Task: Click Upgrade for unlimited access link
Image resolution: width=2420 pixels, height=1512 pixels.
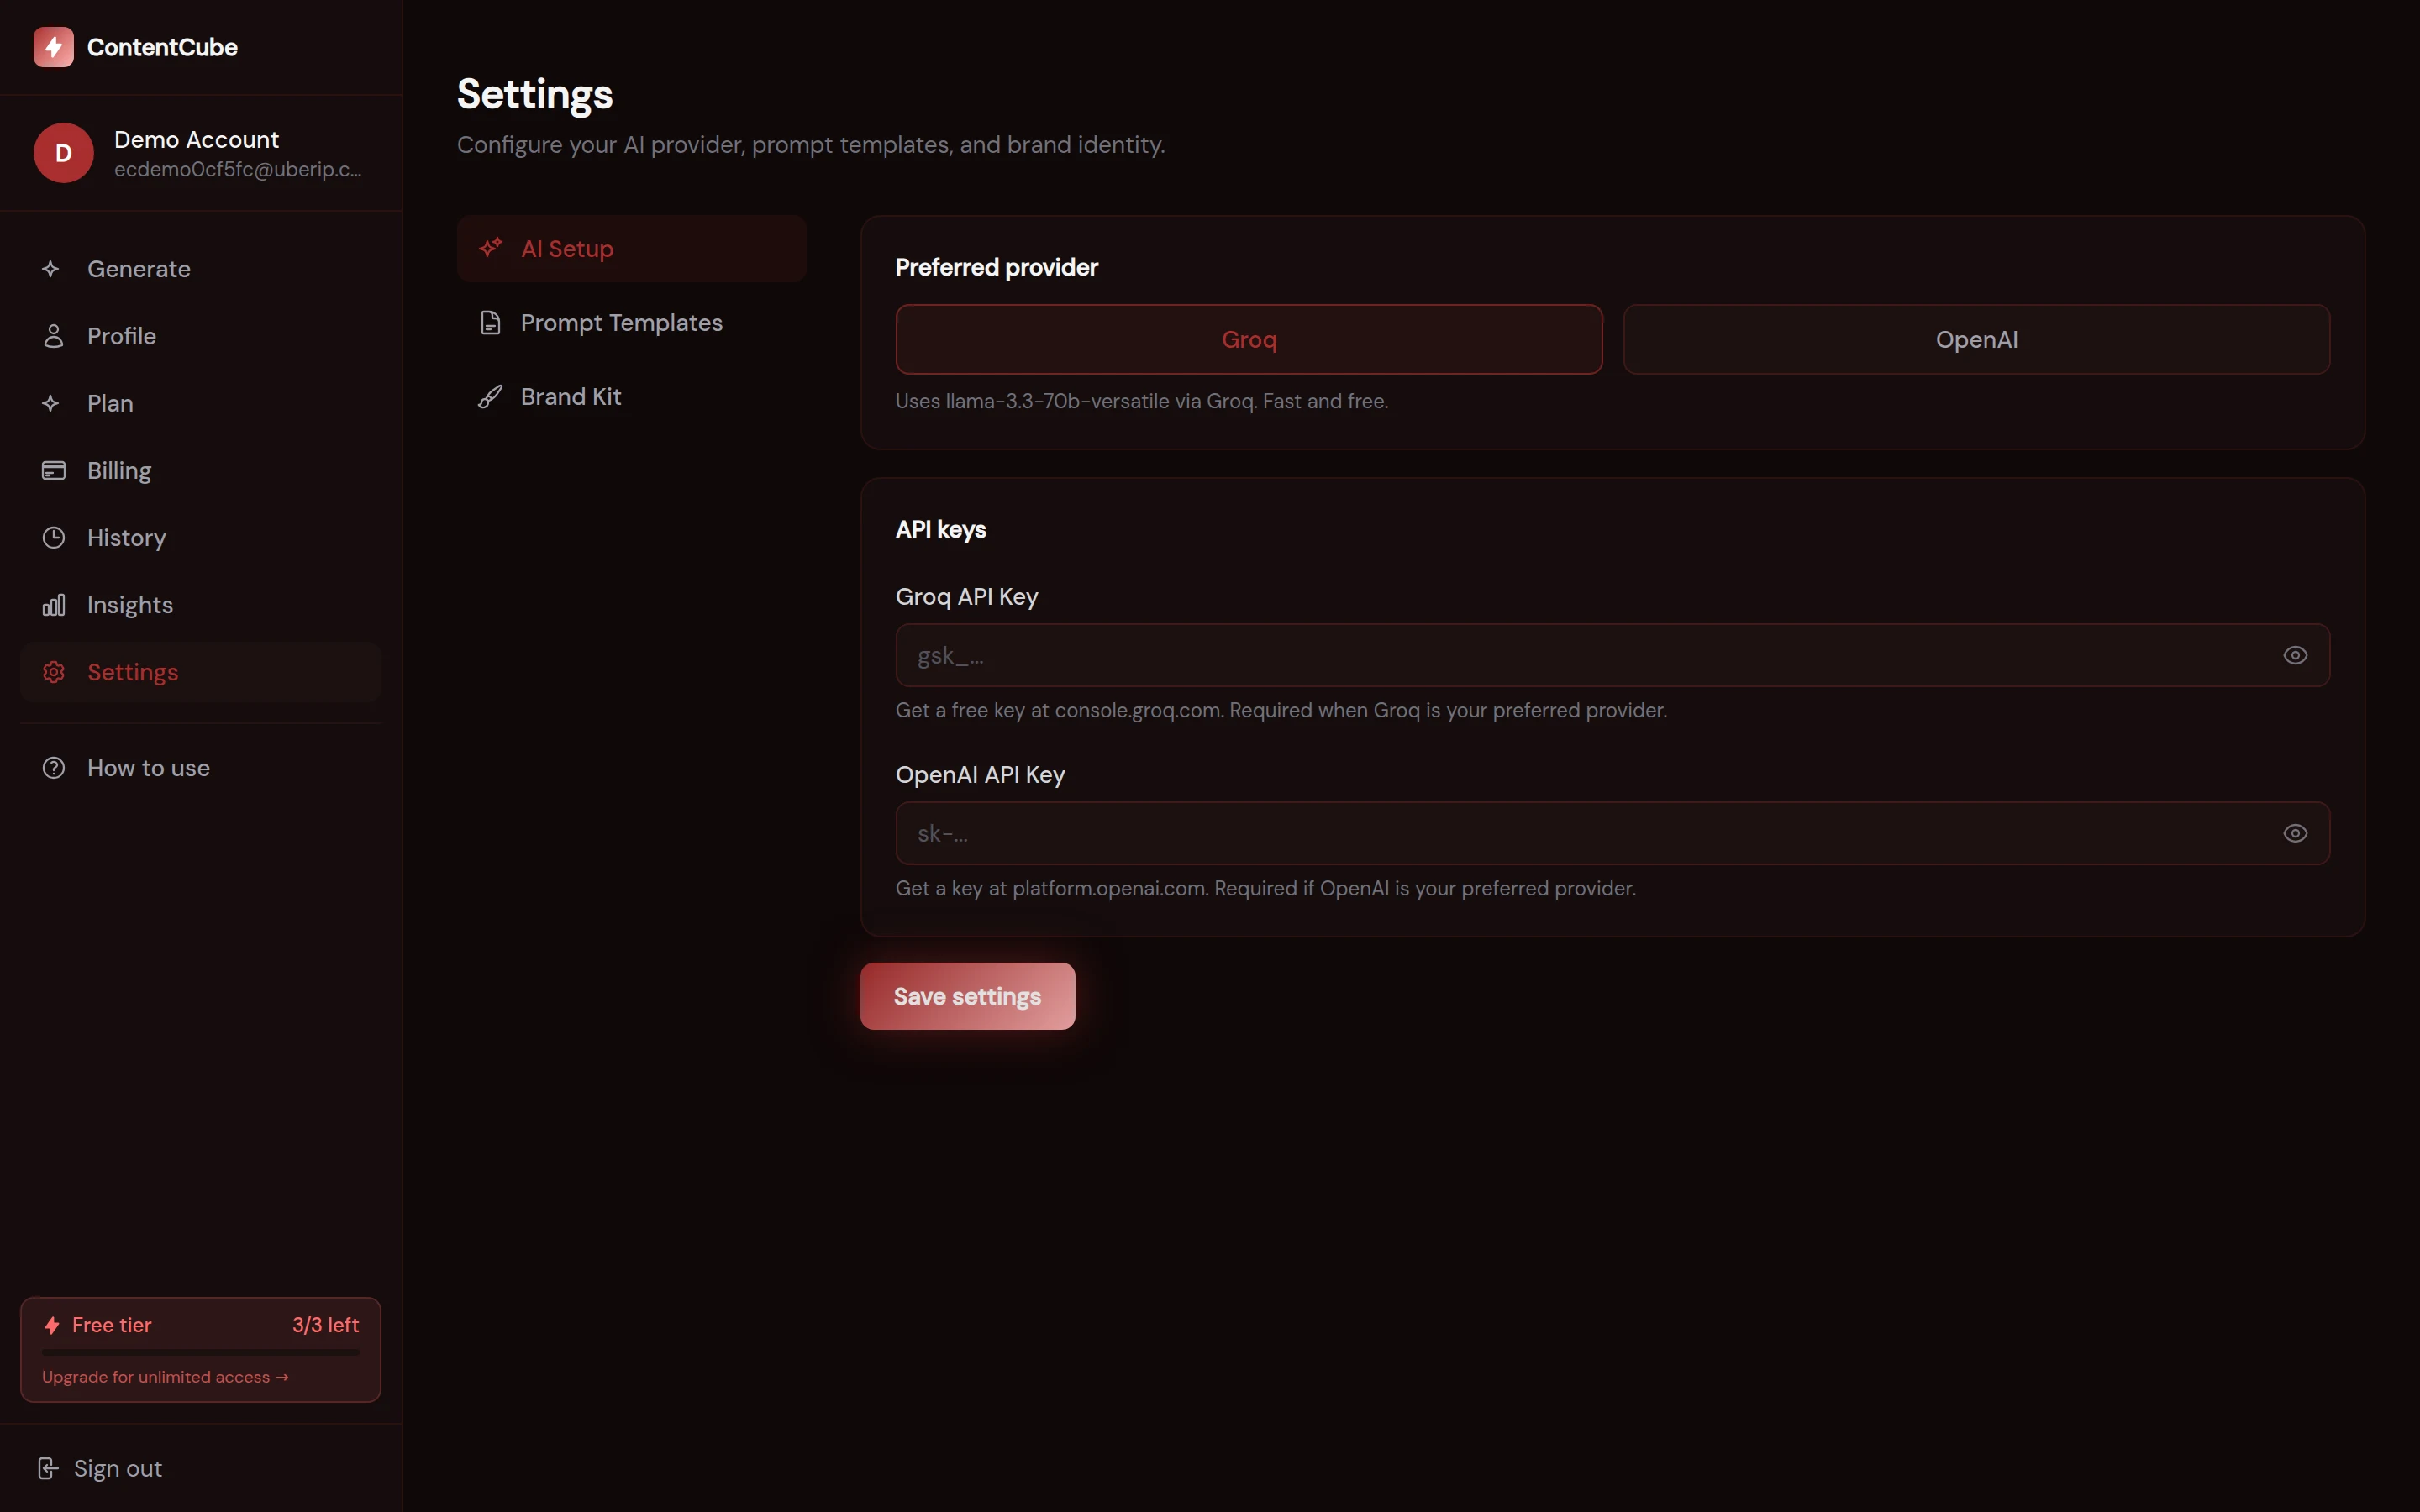Action: [165, 1377]
